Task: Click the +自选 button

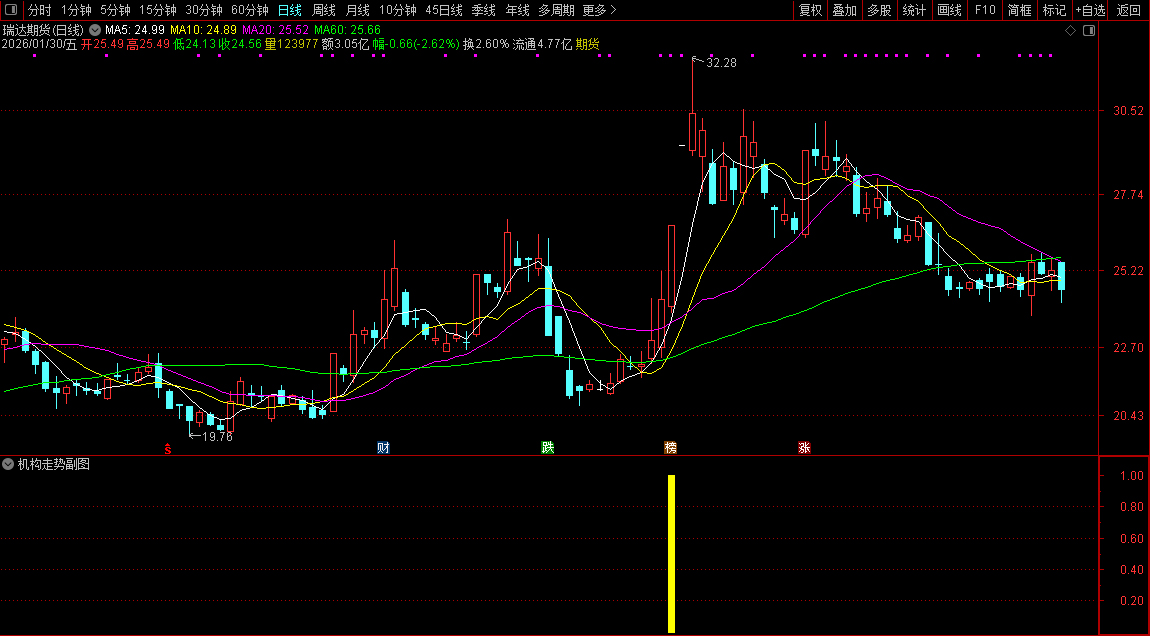Action: [1091, 10]
